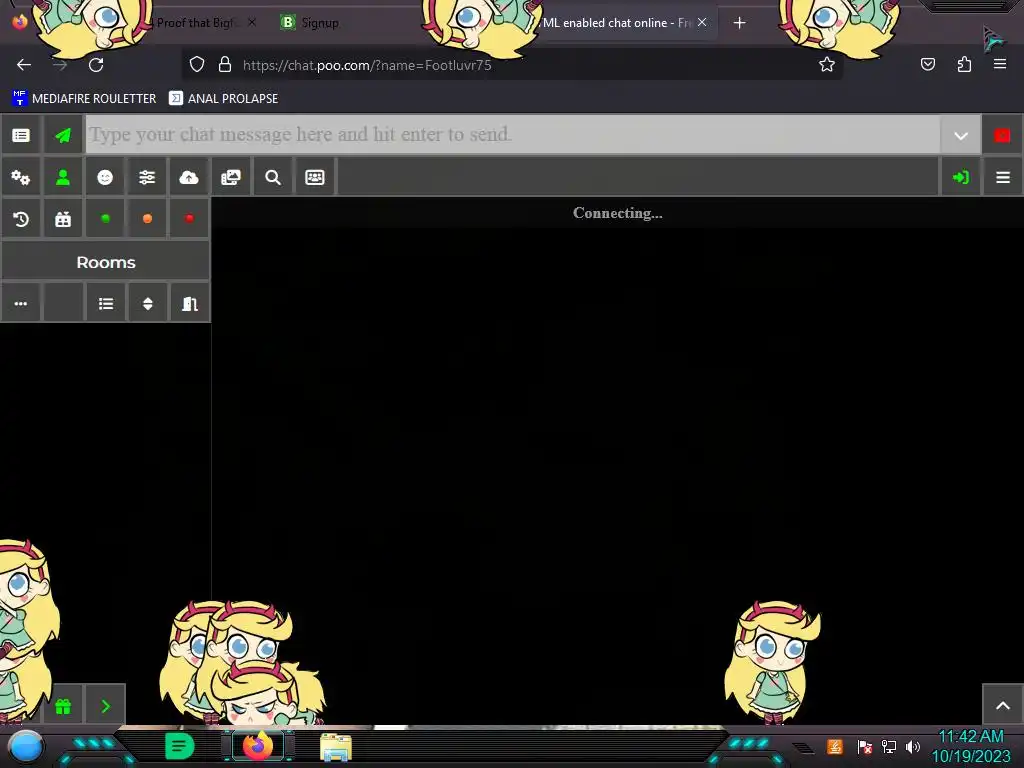Set status to red busy dot
The image size is (1024, 768).
coord(189,219)
